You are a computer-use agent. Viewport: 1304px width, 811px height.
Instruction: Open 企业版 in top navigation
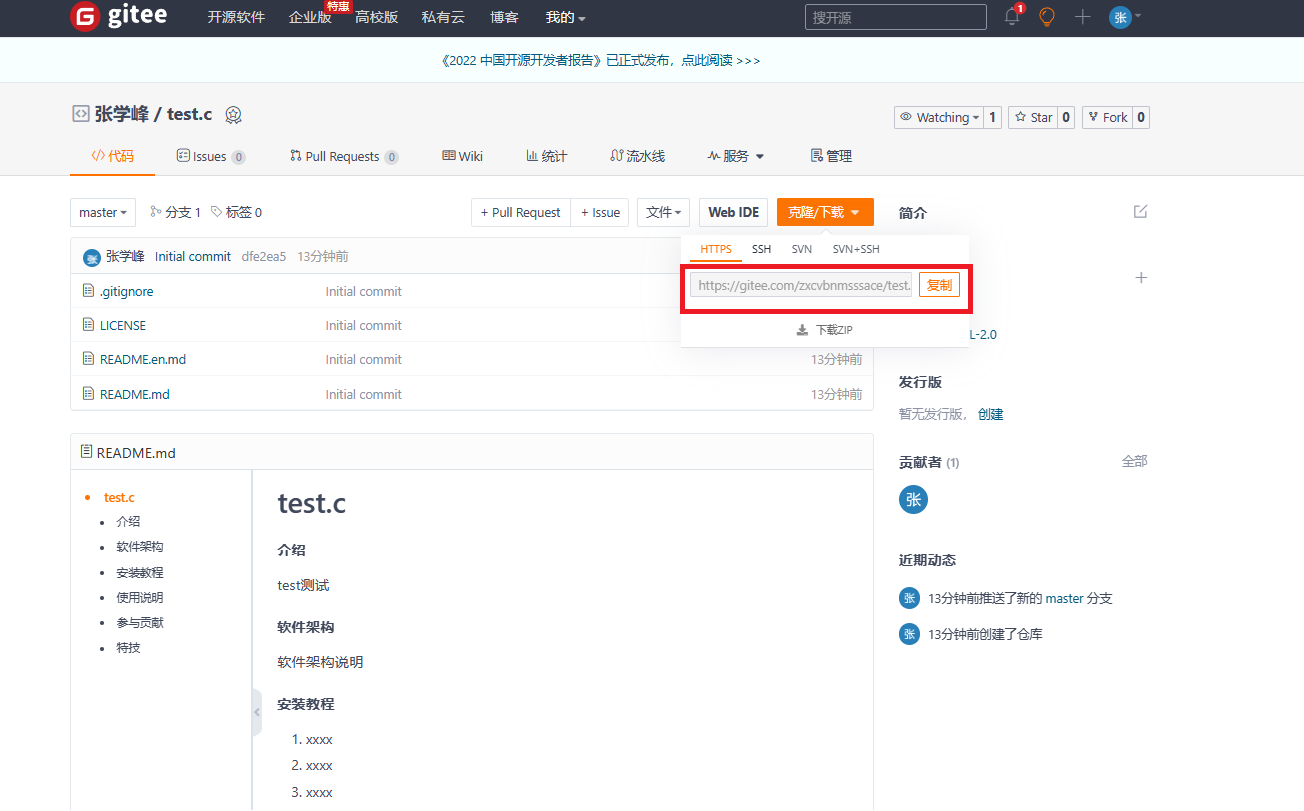310,17
